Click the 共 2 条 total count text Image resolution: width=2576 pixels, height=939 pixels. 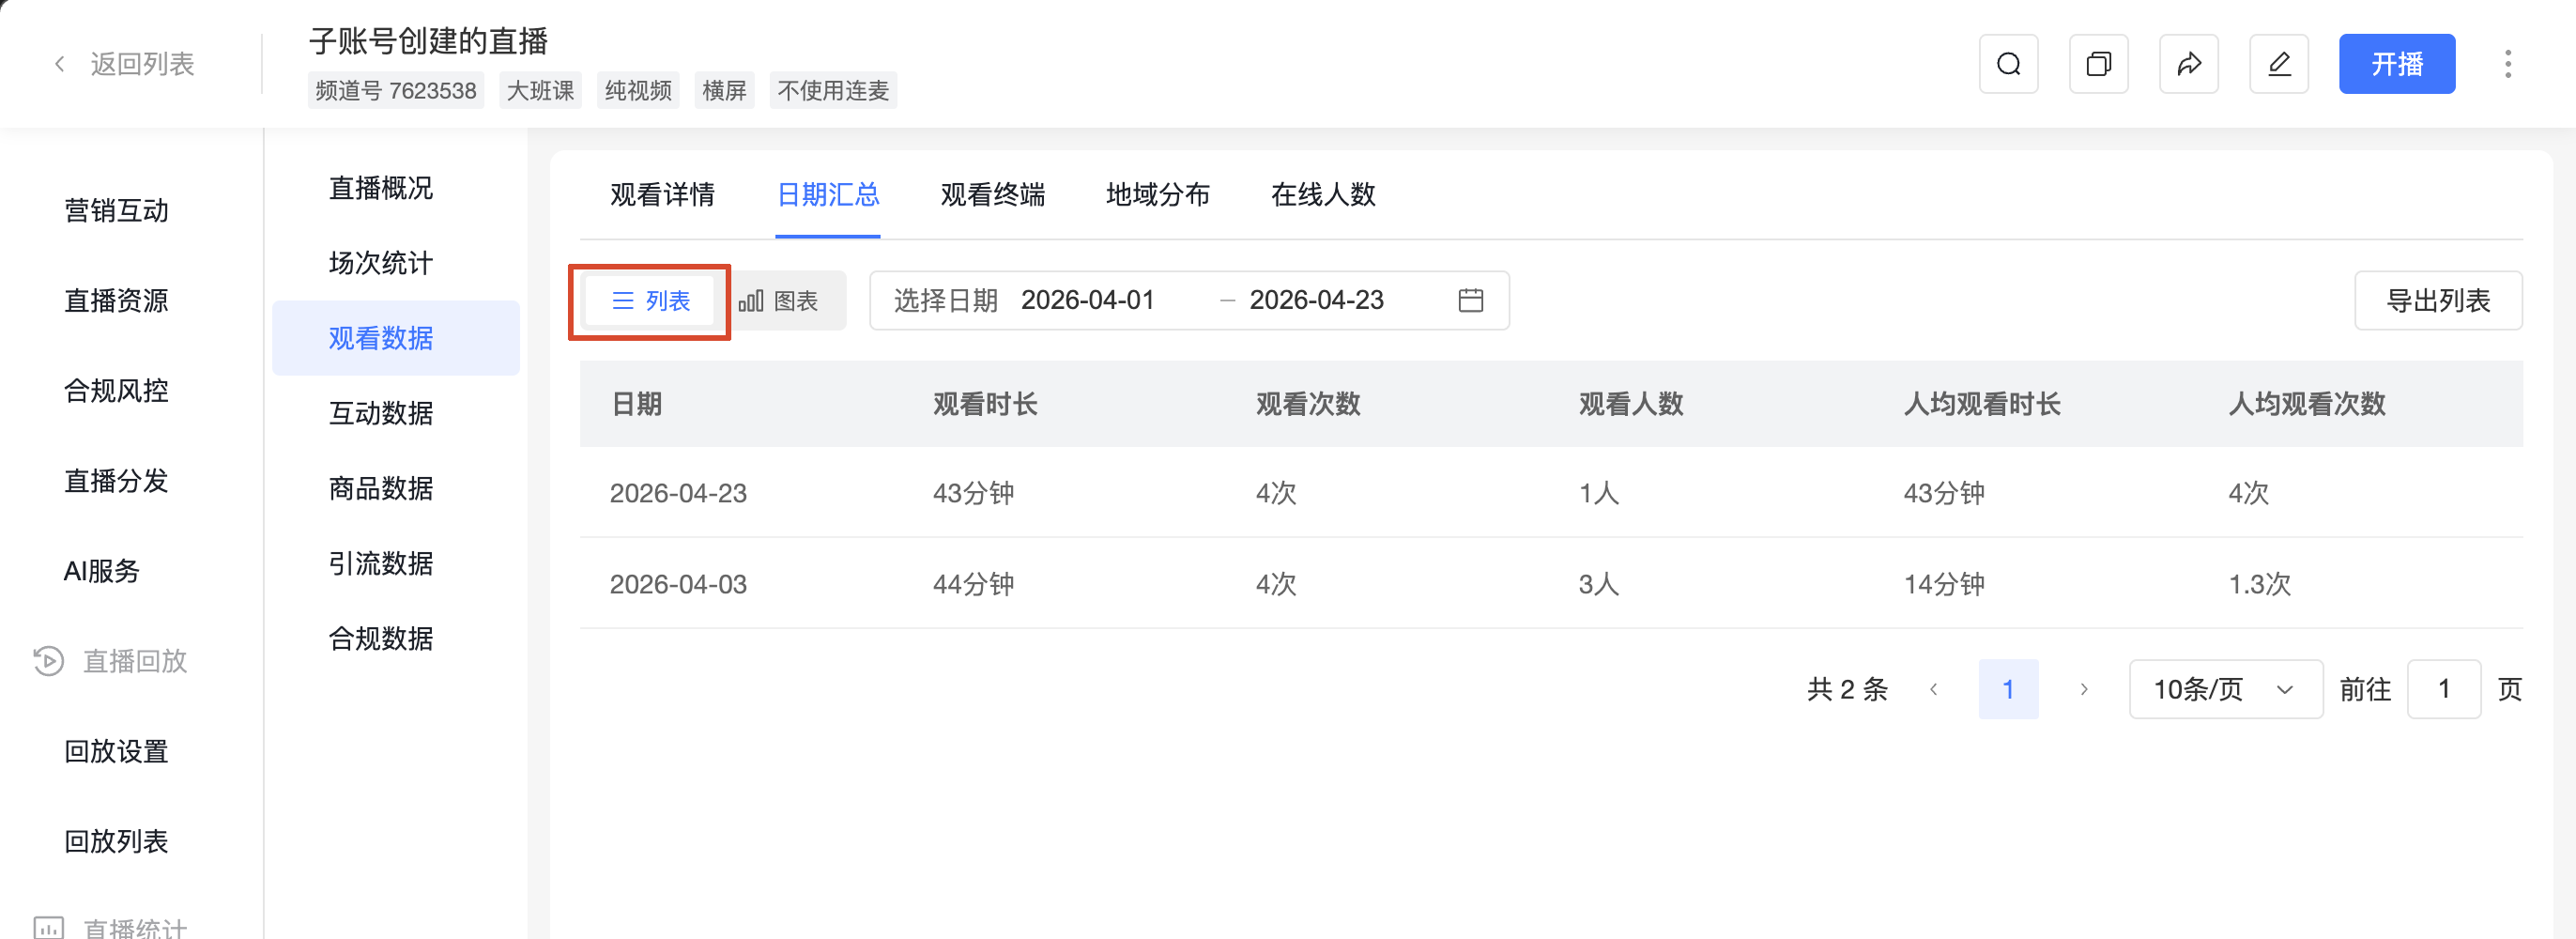[x=1847, y=689]
